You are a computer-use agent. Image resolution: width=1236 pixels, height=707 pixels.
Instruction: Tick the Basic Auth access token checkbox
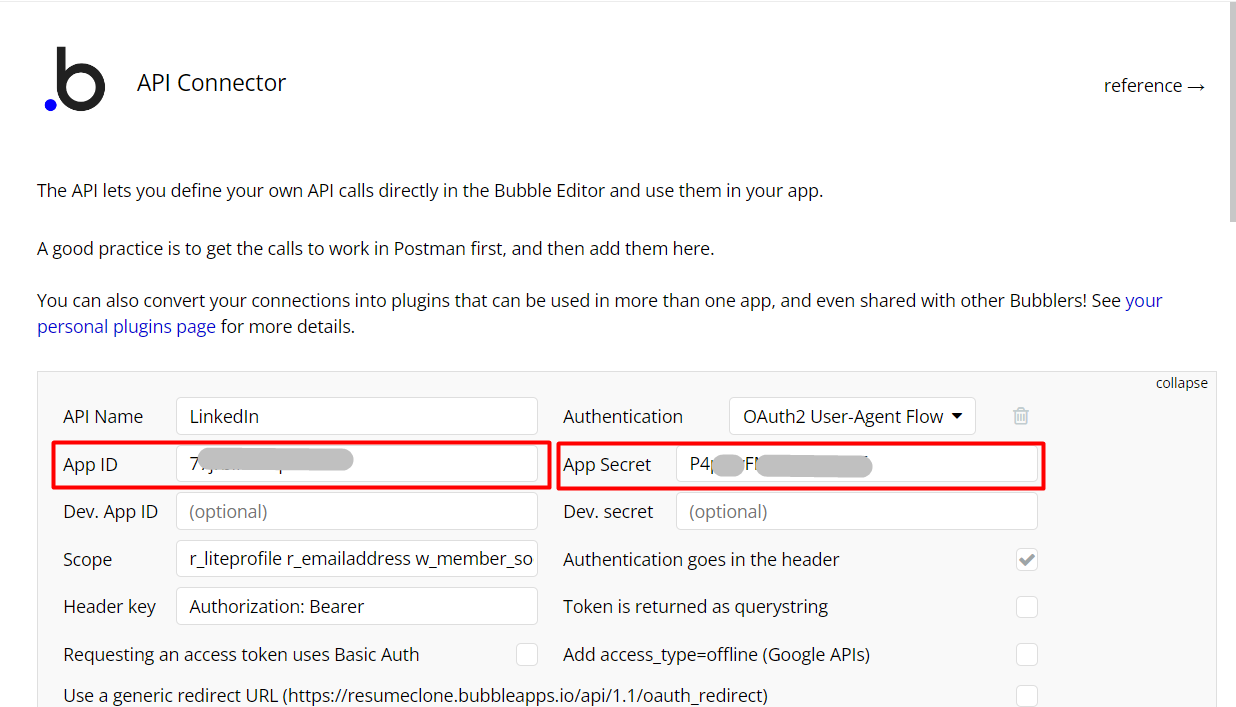tap(527, 655)
